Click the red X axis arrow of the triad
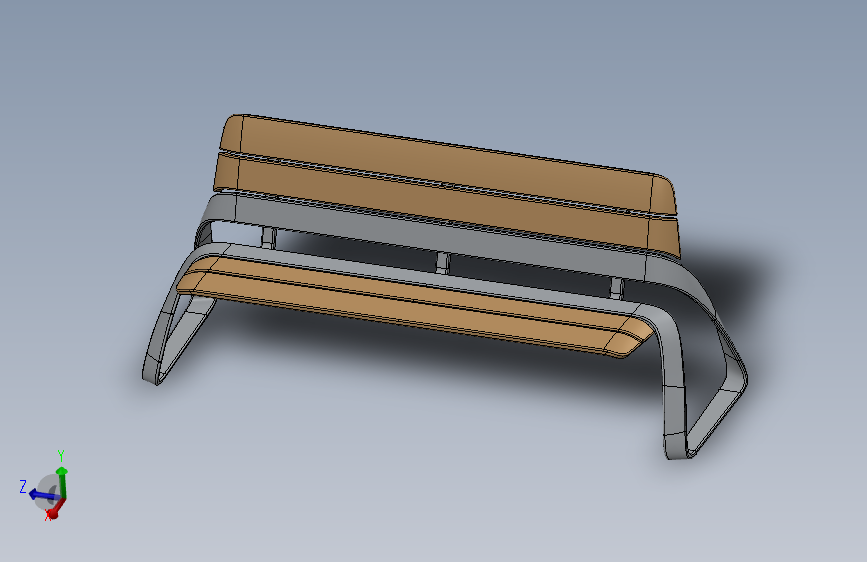The width and height of the screenshot is (867, 562). [x=56, y=509]
